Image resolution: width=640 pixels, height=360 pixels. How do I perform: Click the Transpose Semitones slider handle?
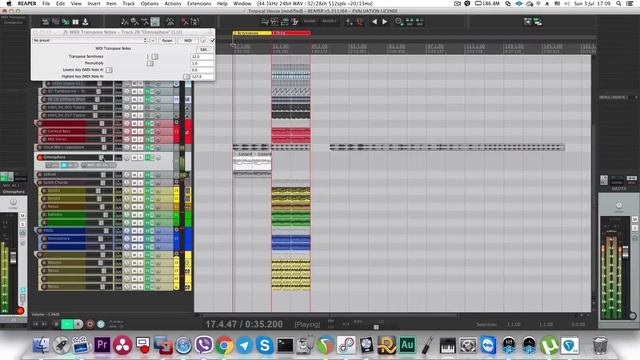tap(155, 57)
